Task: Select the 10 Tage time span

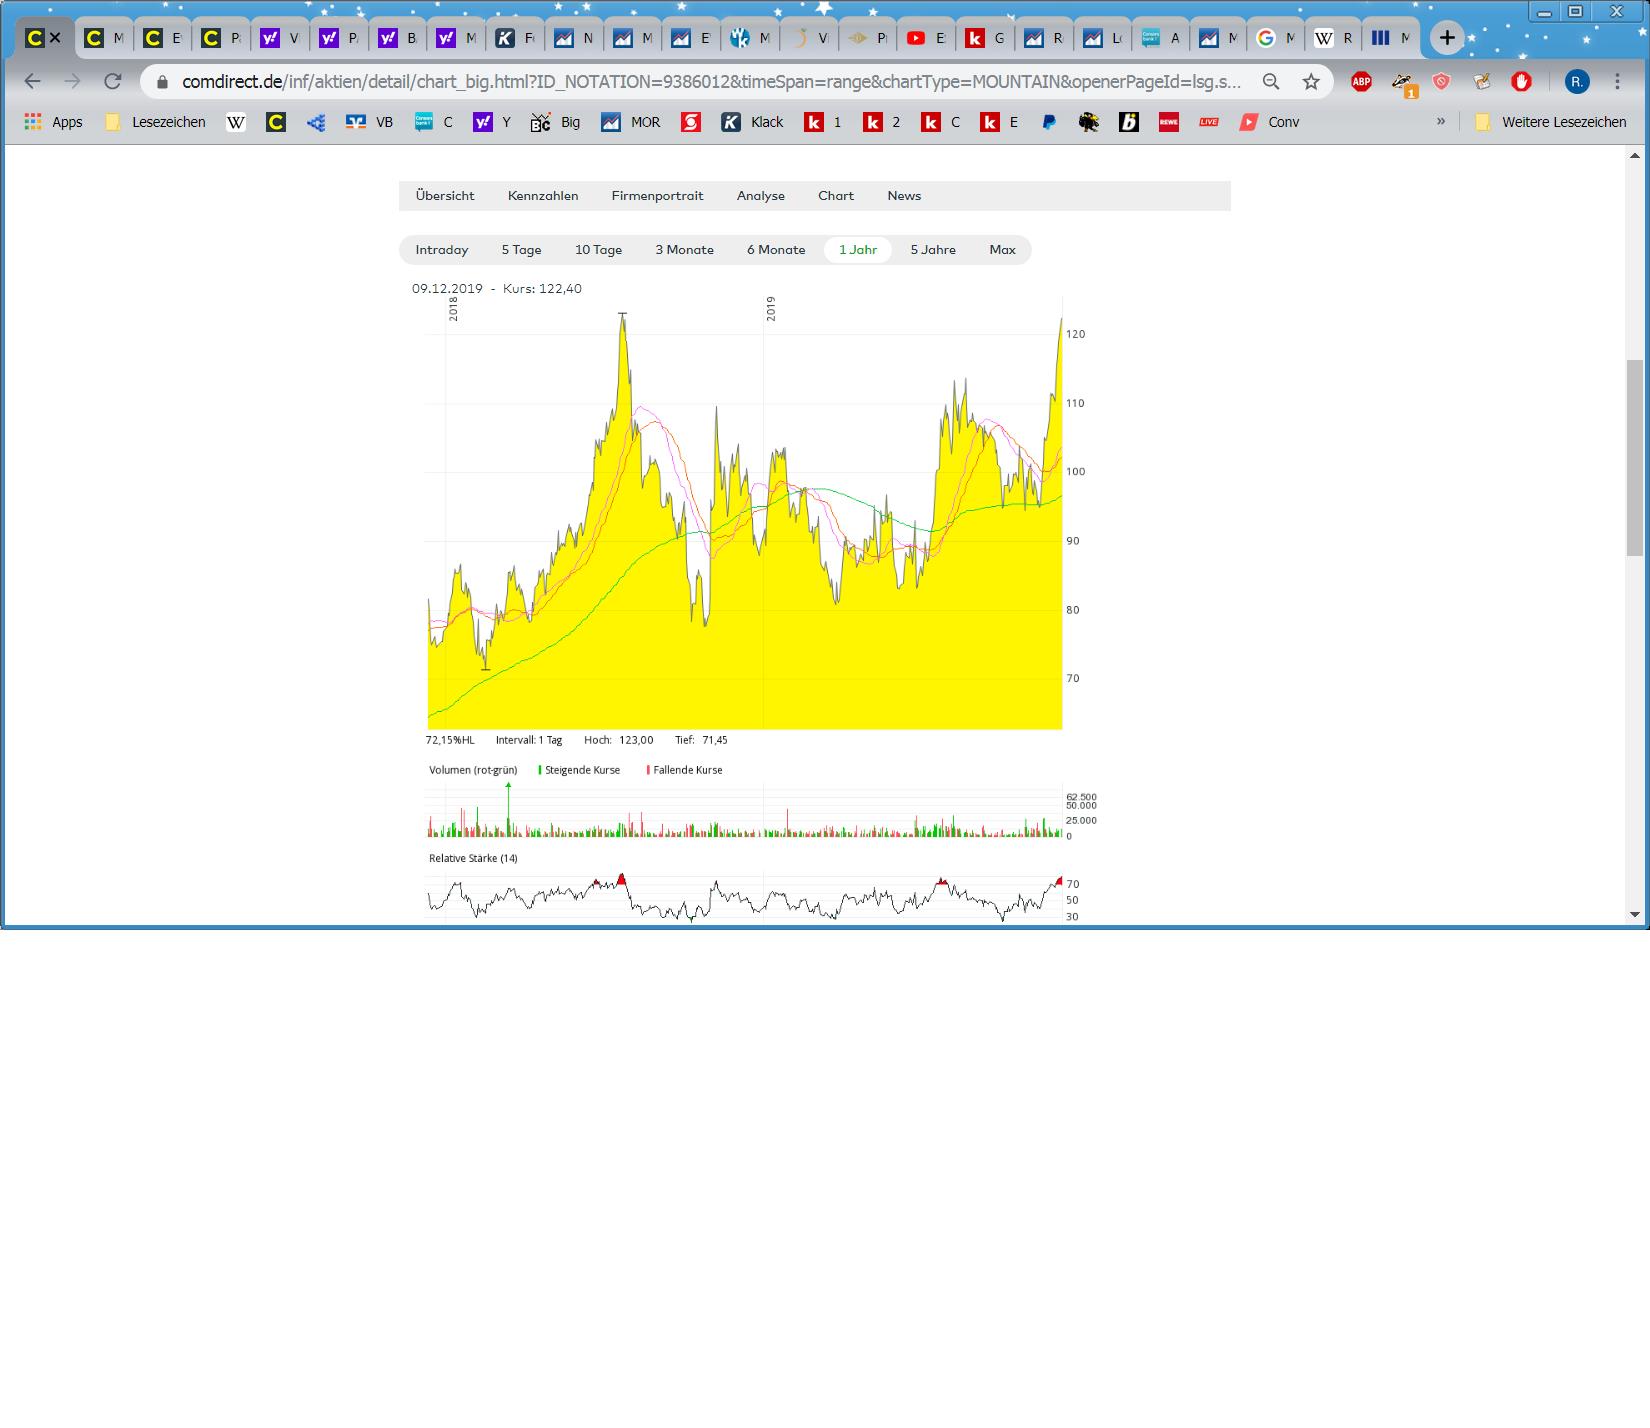Action: [x=598, y=250]
